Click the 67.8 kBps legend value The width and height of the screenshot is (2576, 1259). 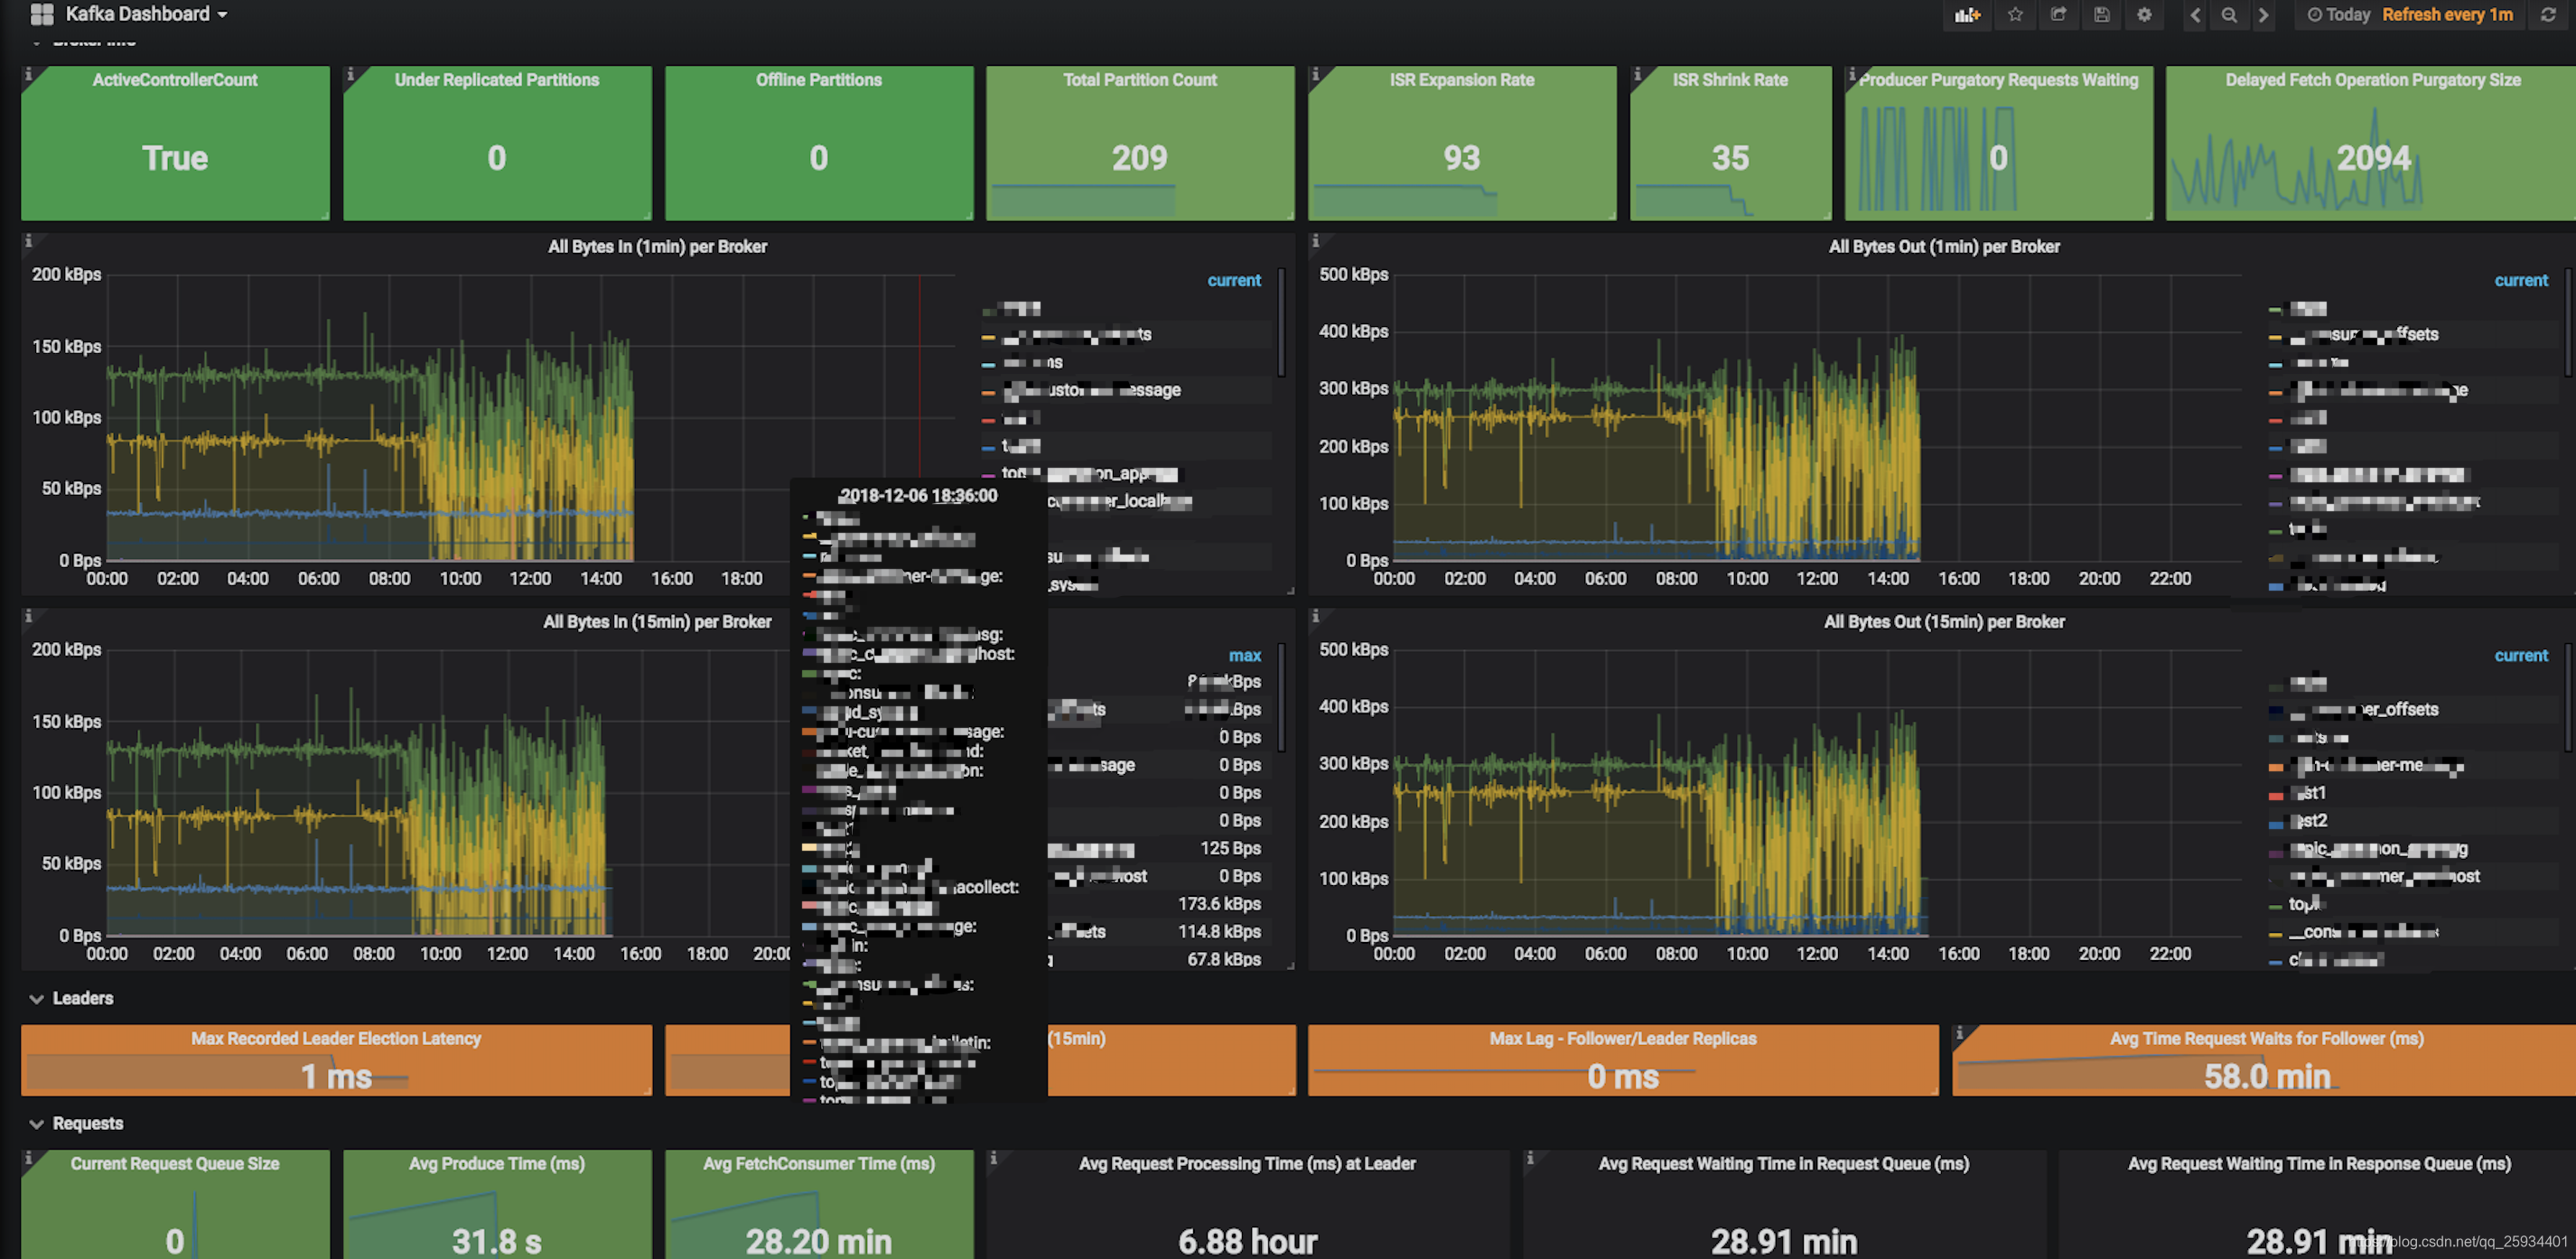[1224, 960]
